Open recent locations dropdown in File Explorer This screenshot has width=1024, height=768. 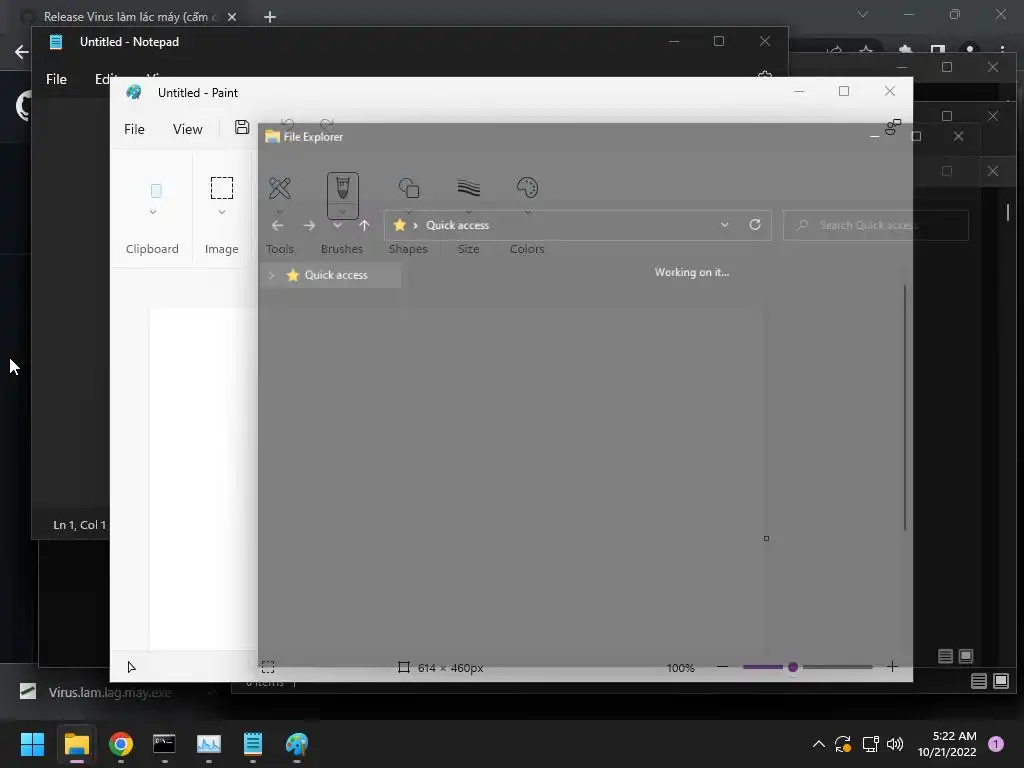(x=338, y=225)
